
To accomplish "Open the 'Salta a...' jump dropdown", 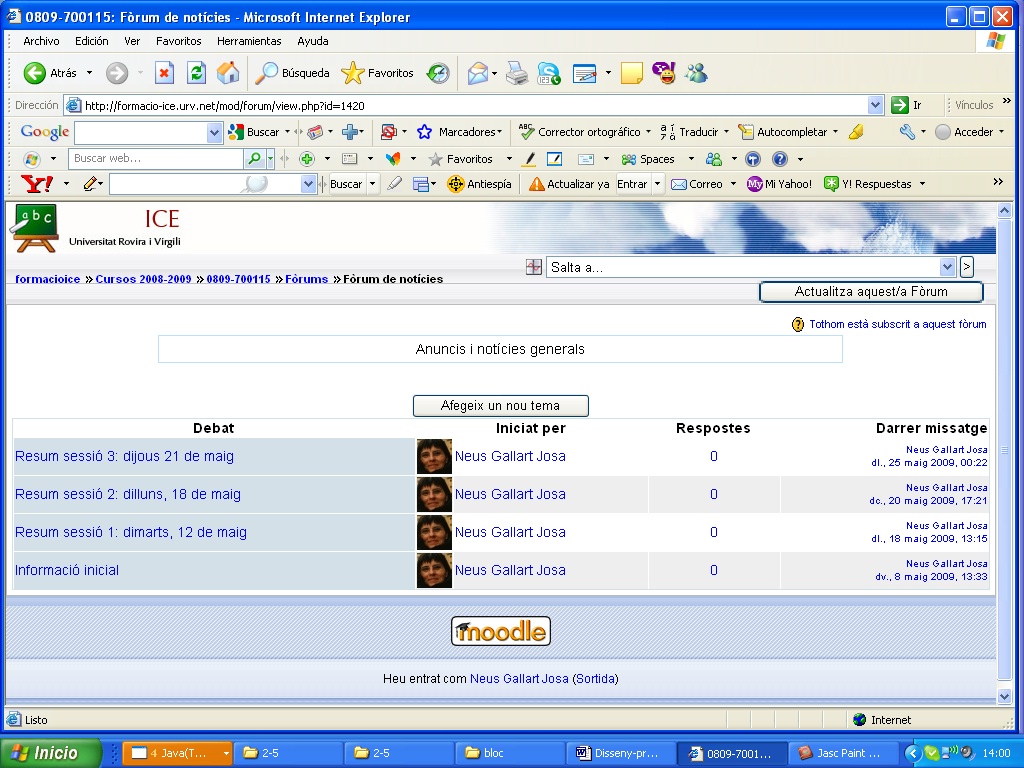I will pyautogui.click(x=948, y=267).
